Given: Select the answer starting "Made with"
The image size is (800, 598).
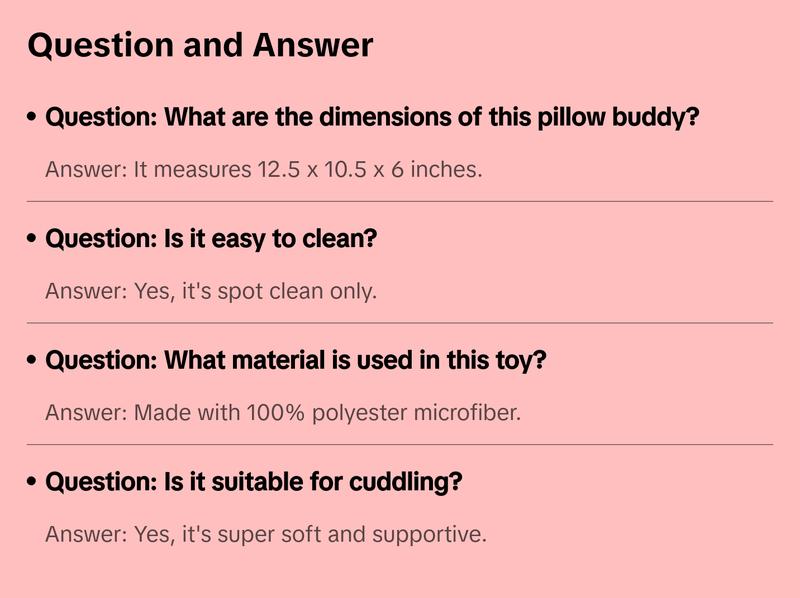Looking at the screenshot, I should point(283,412).
